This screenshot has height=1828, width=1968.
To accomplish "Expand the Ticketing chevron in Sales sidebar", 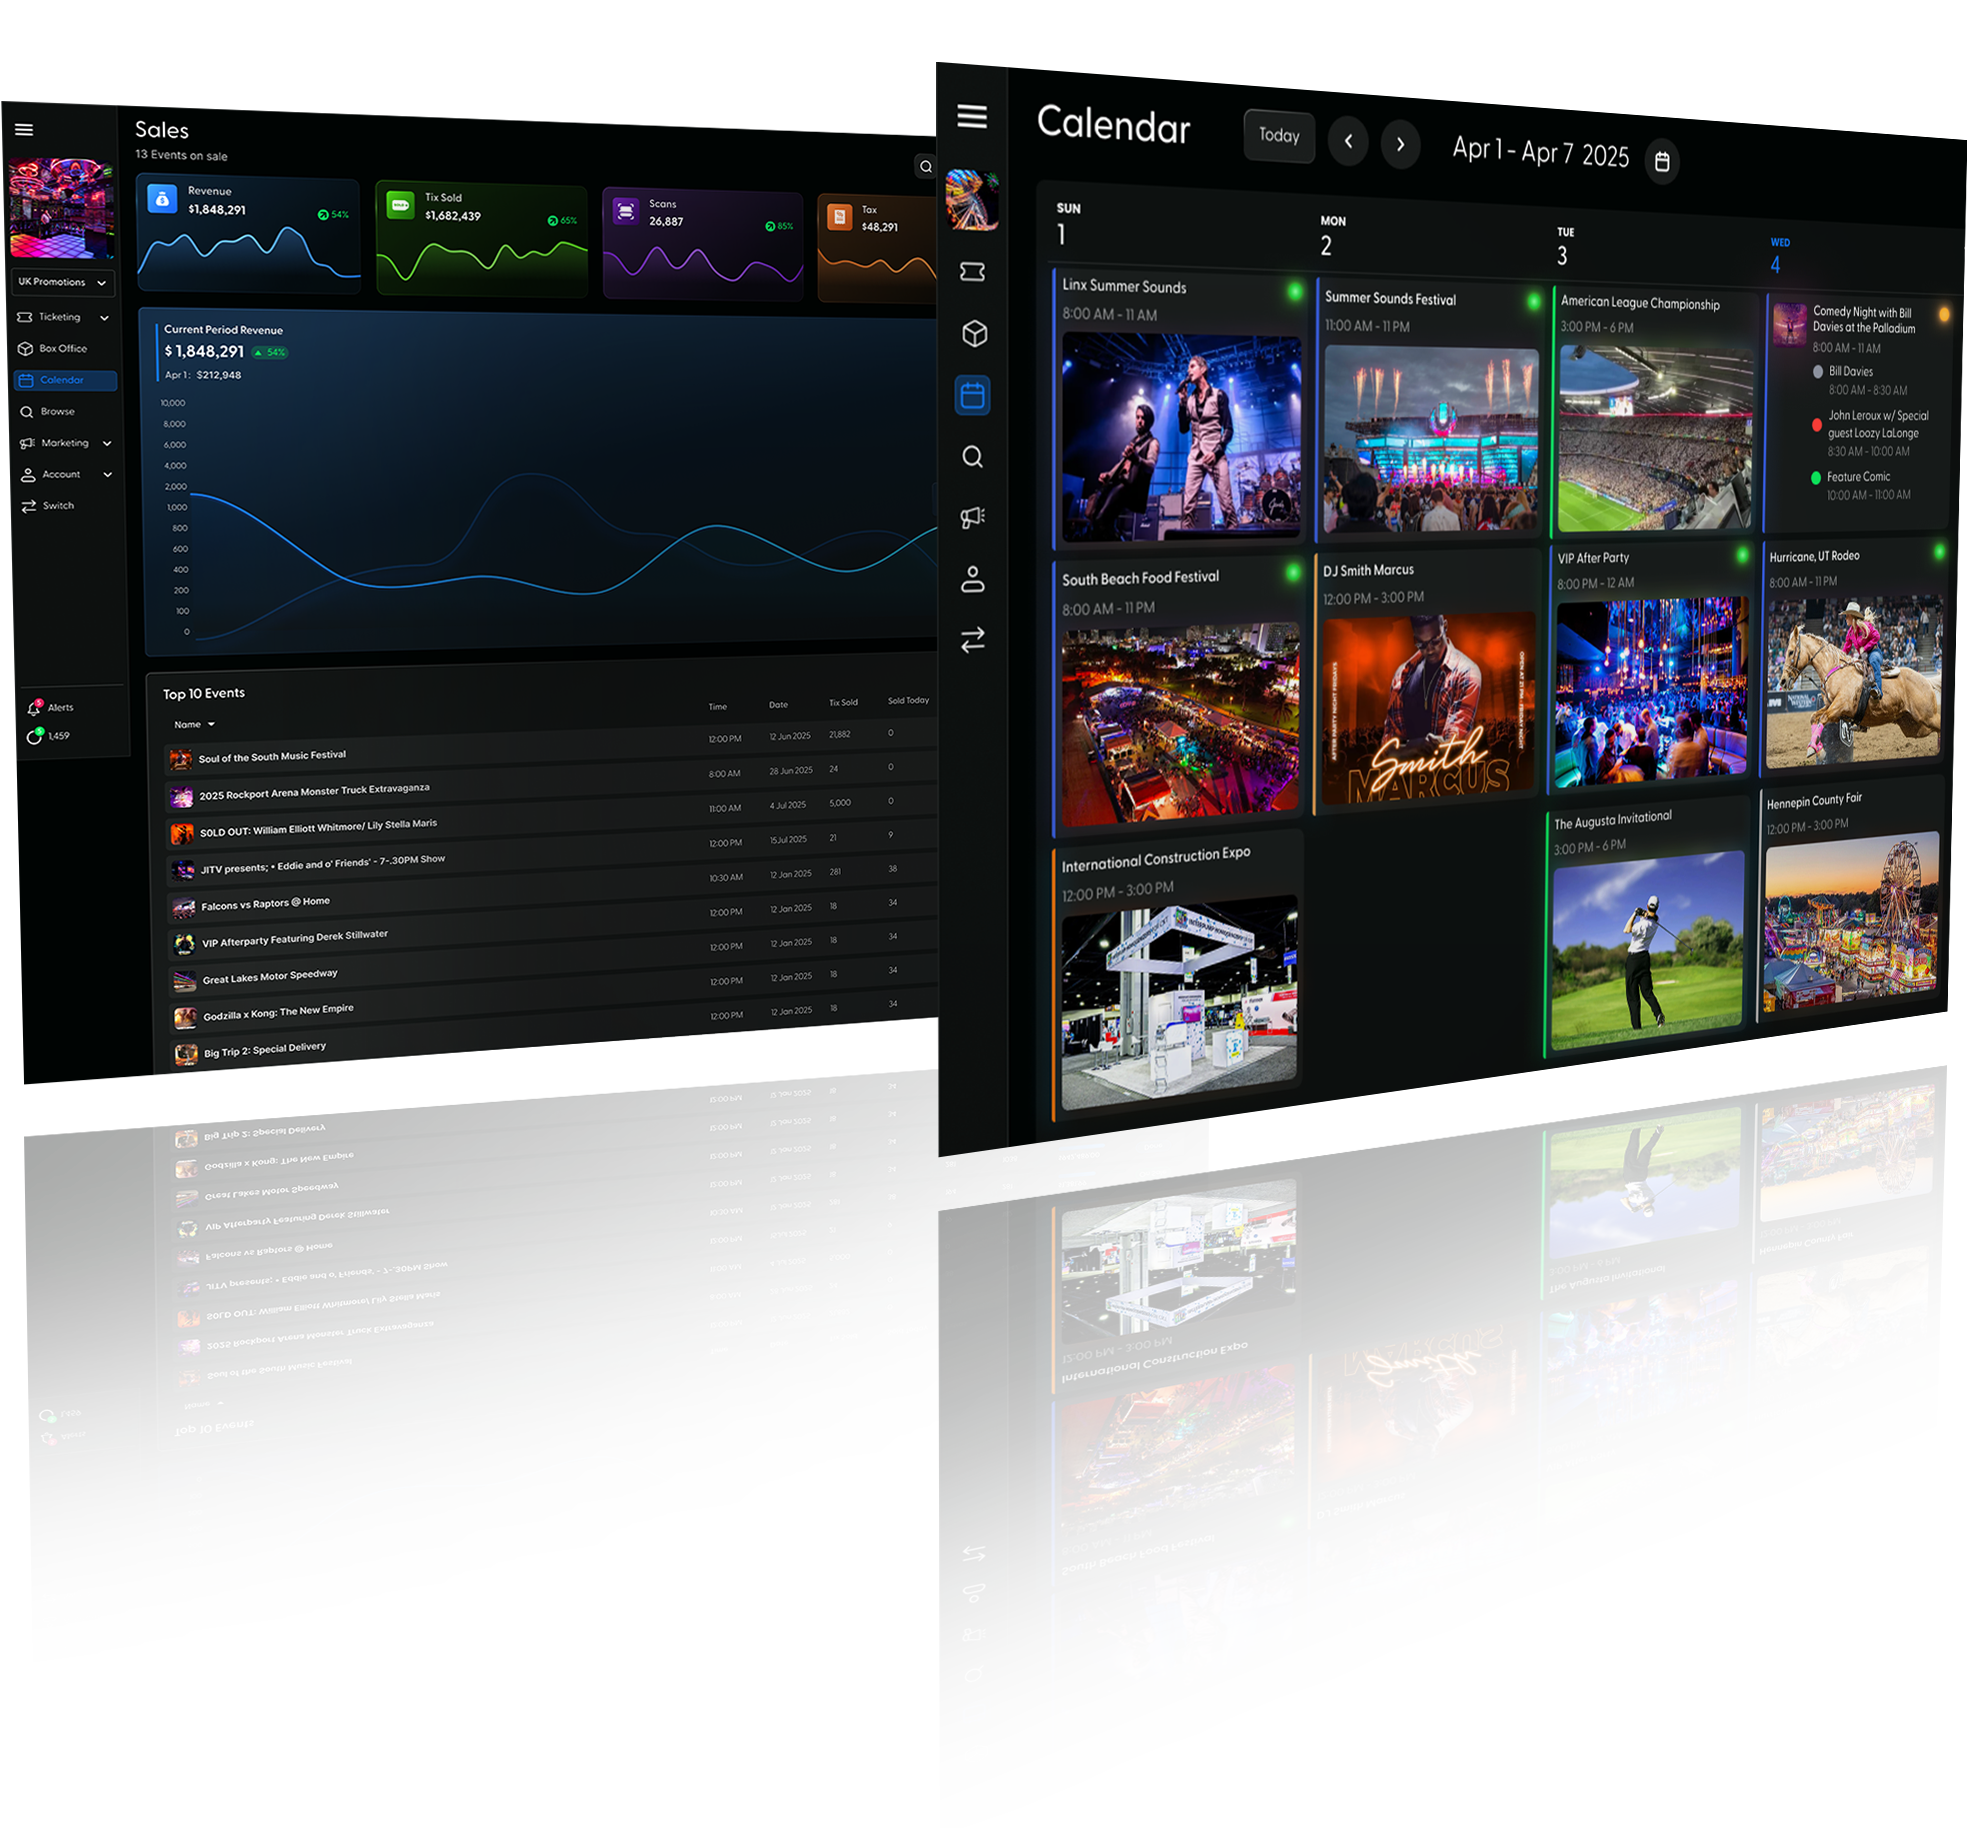I will click(105, 318).
